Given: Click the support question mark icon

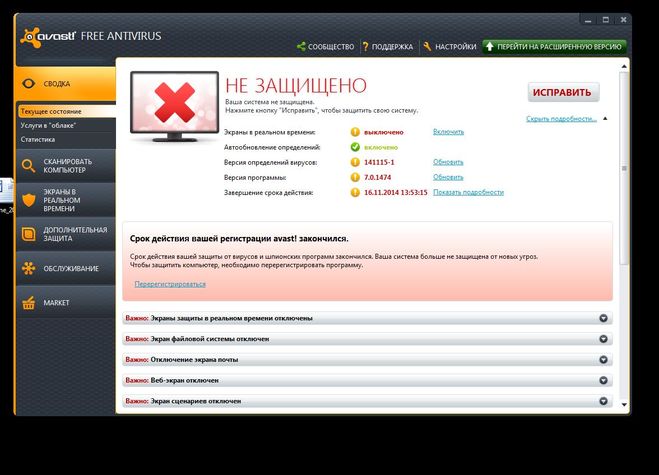Looking at the screenshot, I should tap(365, 47).
